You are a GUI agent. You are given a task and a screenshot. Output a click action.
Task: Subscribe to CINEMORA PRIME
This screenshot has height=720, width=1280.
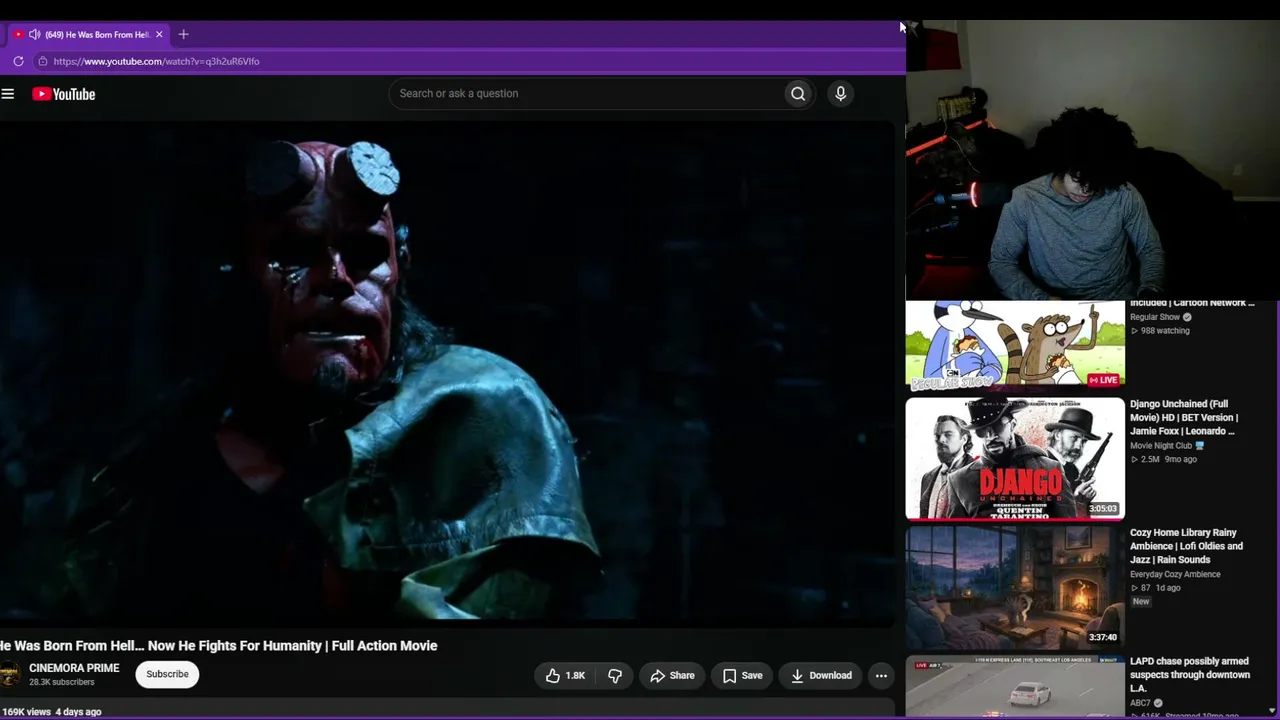coord(167,674)
